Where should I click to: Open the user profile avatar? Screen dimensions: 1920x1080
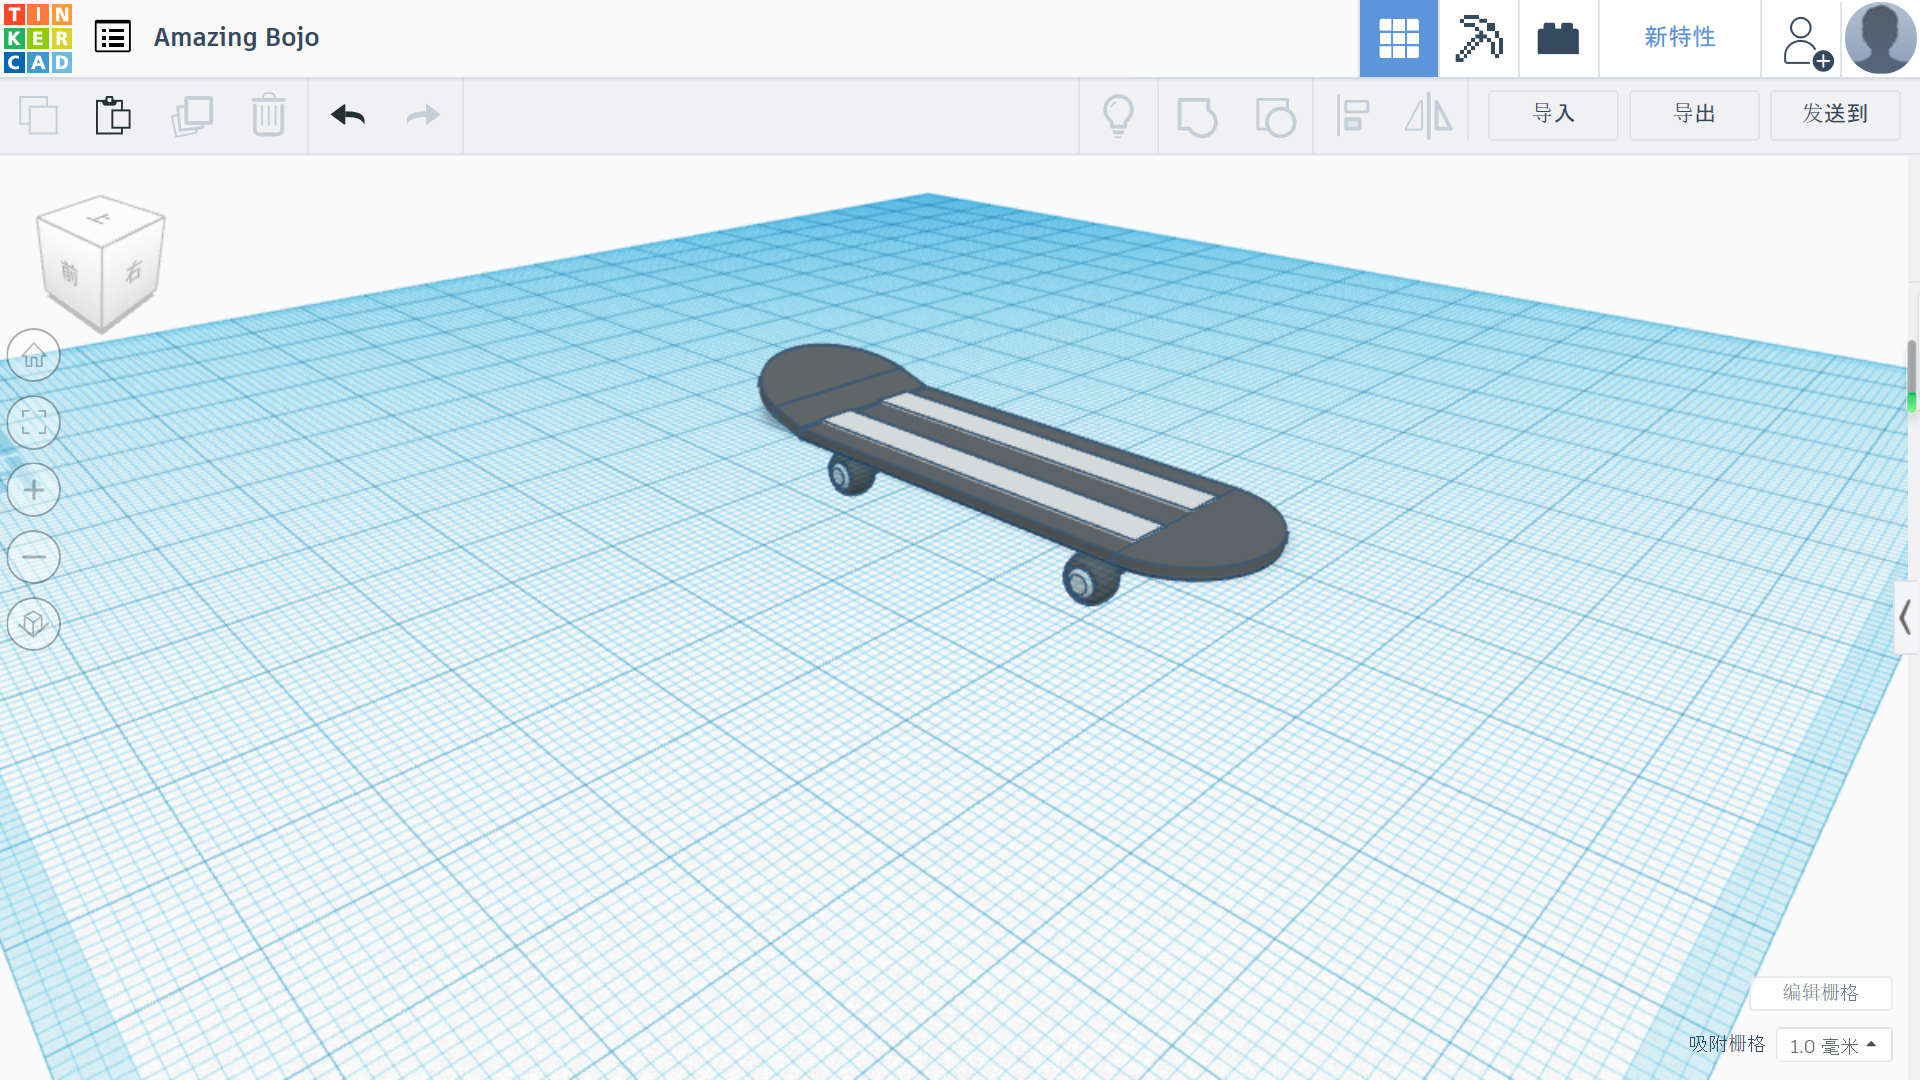coord(1880,38)
